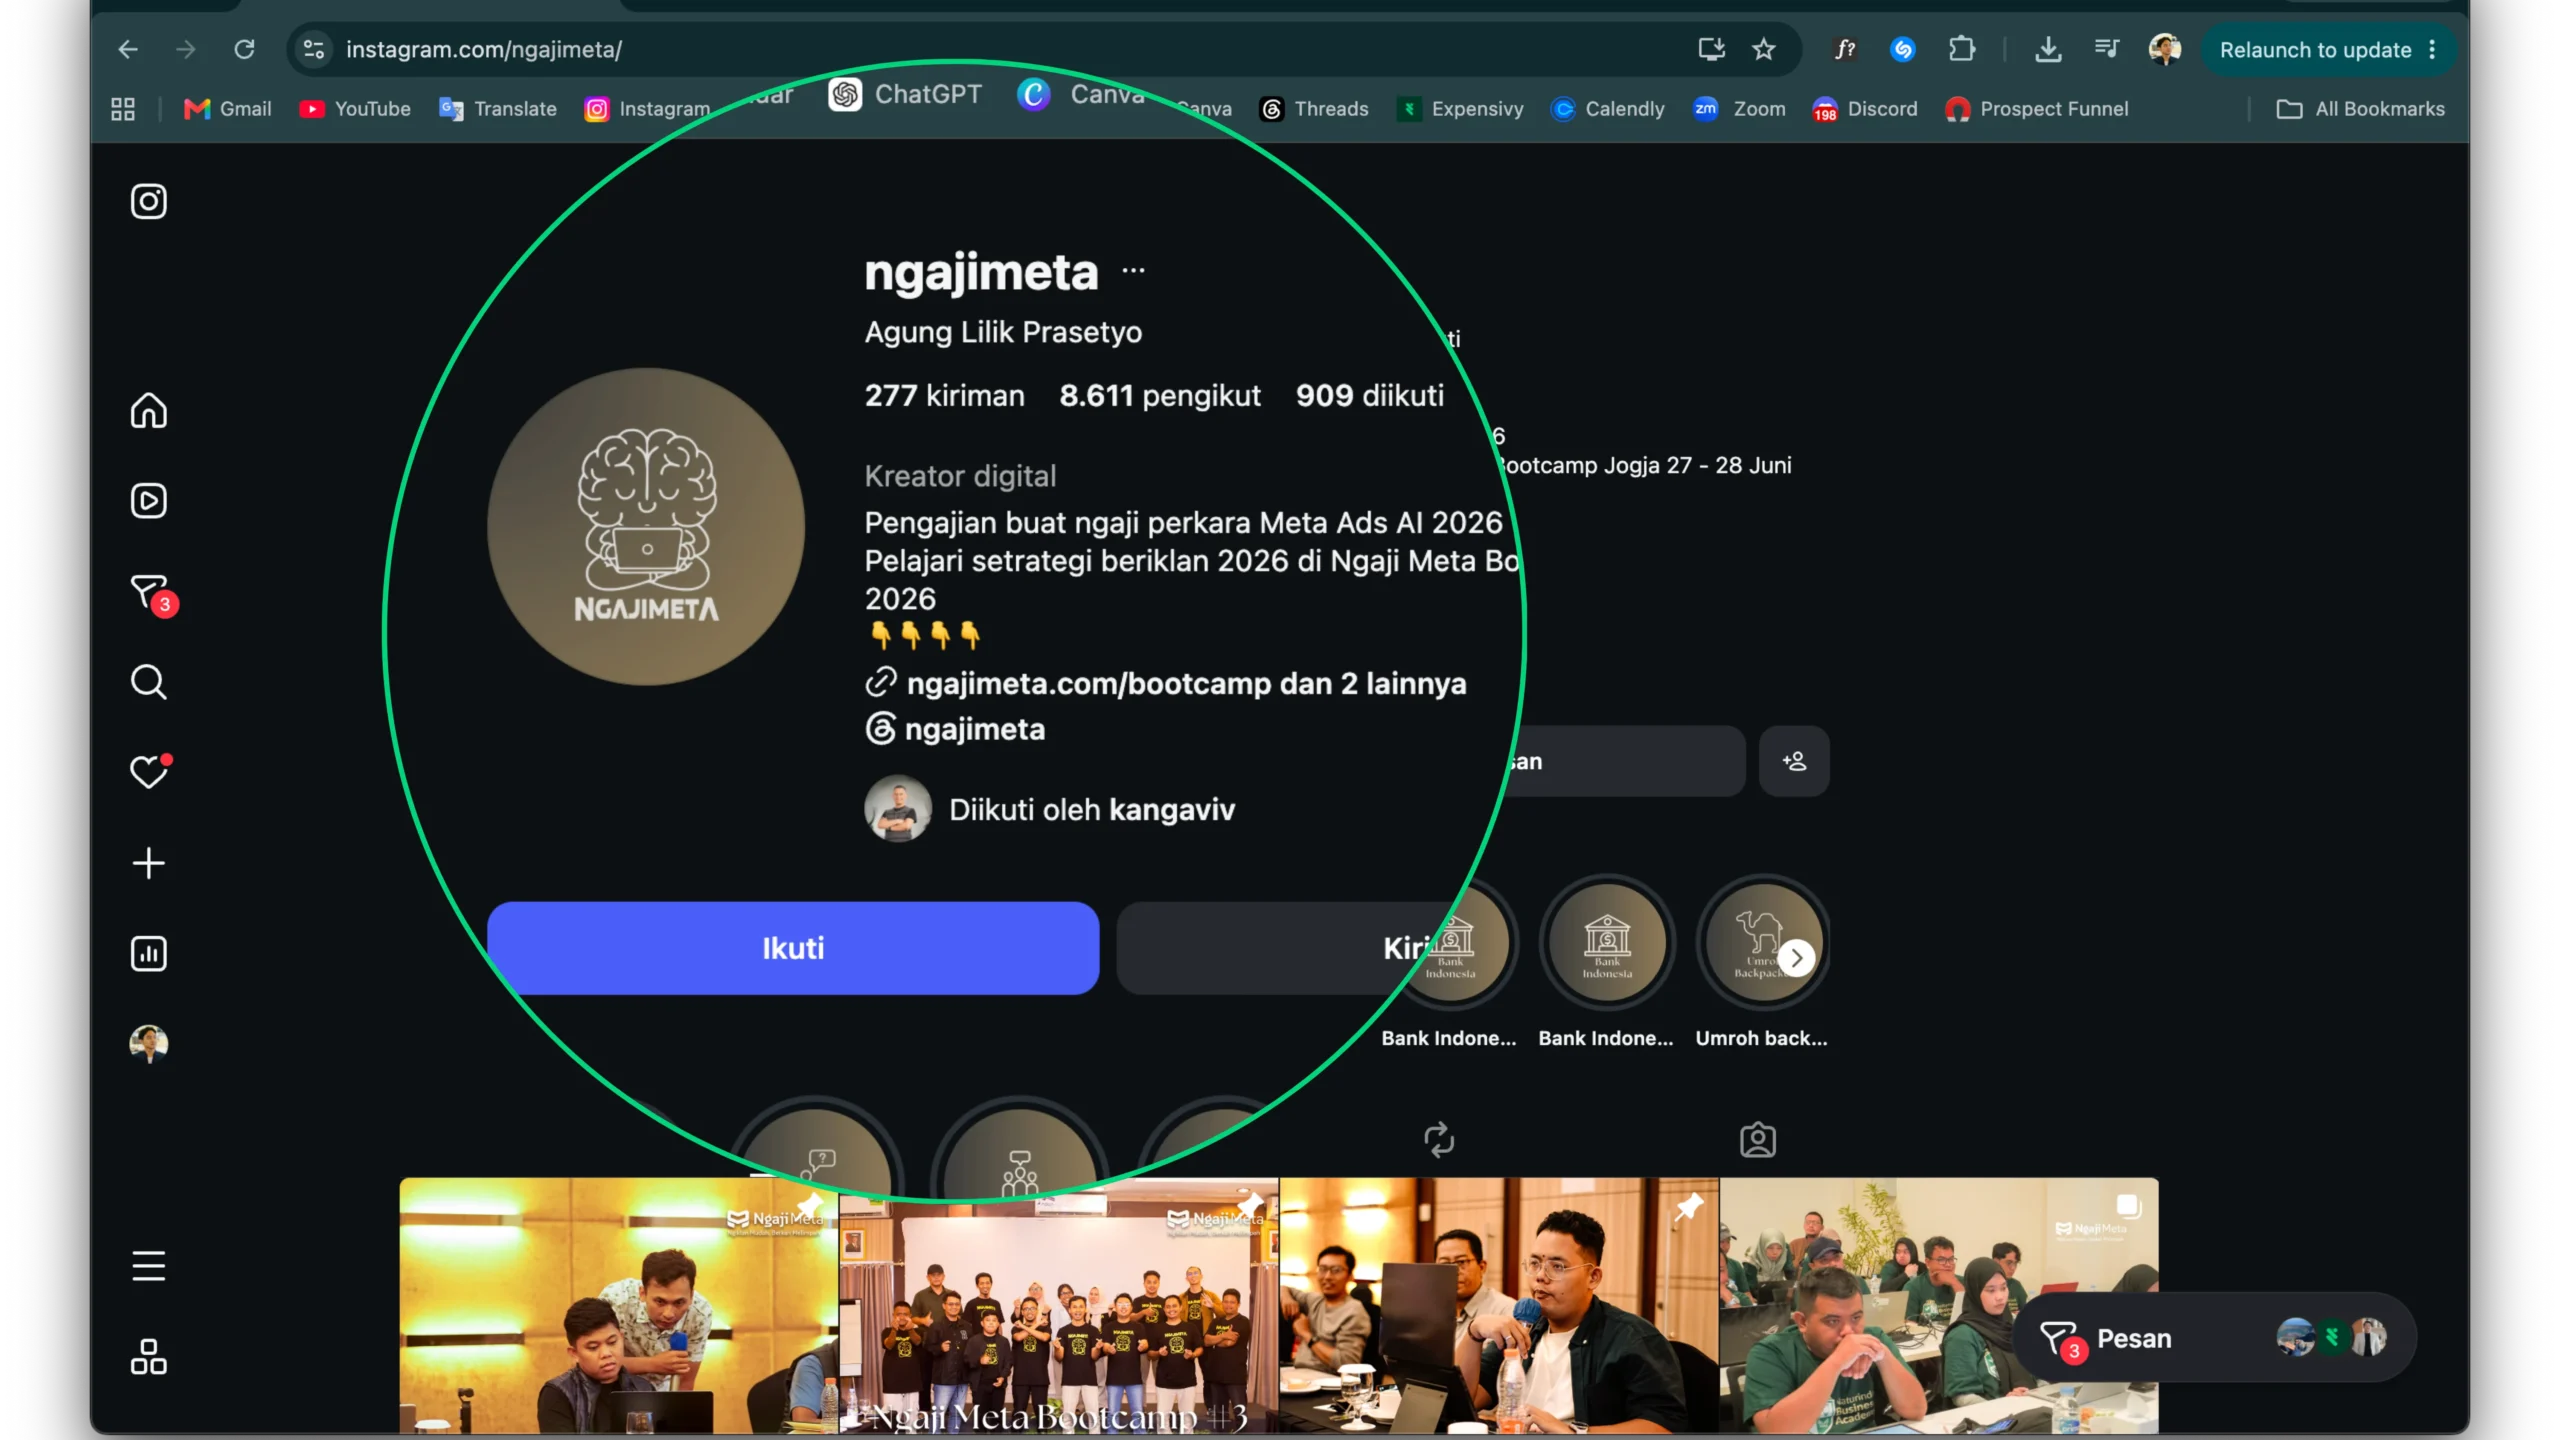The height and width of the screenshot is (1440, 2560).
Task: Open the Chrome profile avatar
Action: click(2165, 49)
